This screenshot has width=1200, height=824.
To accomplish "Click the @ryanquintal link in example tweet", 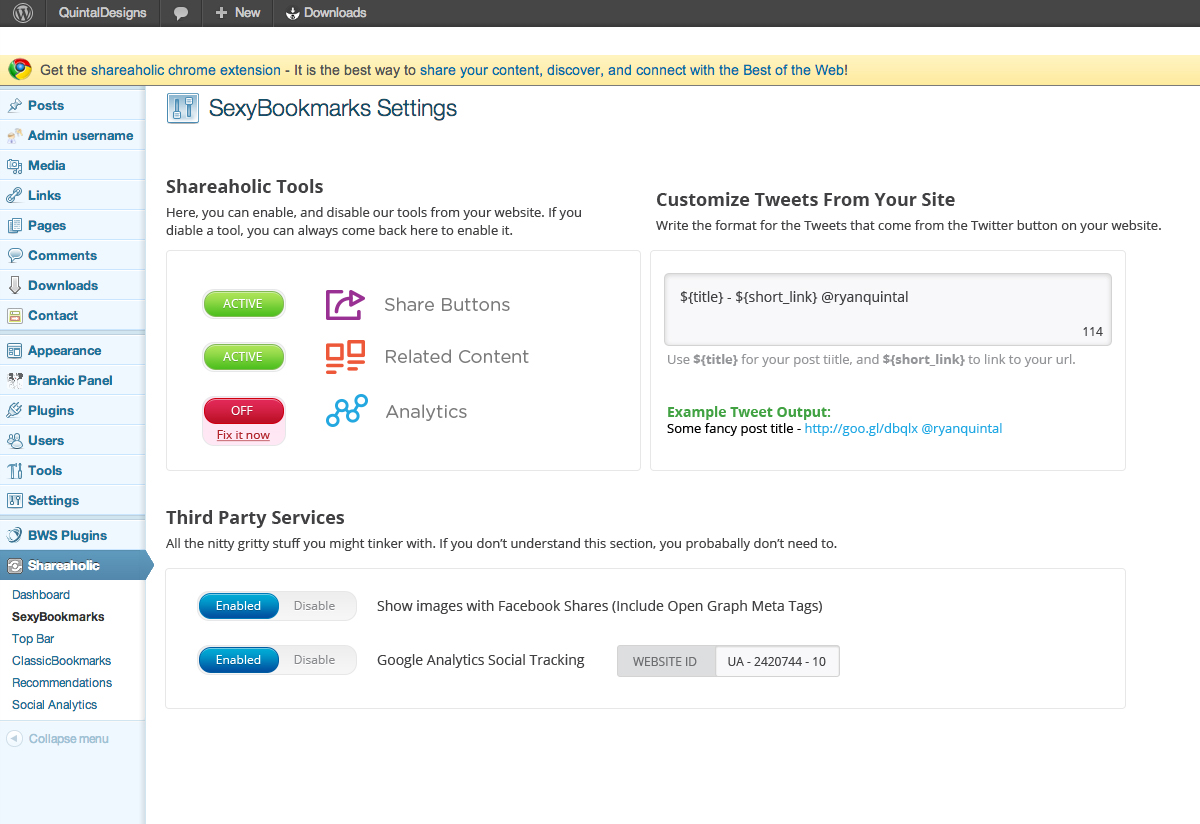I will [962, 428].
